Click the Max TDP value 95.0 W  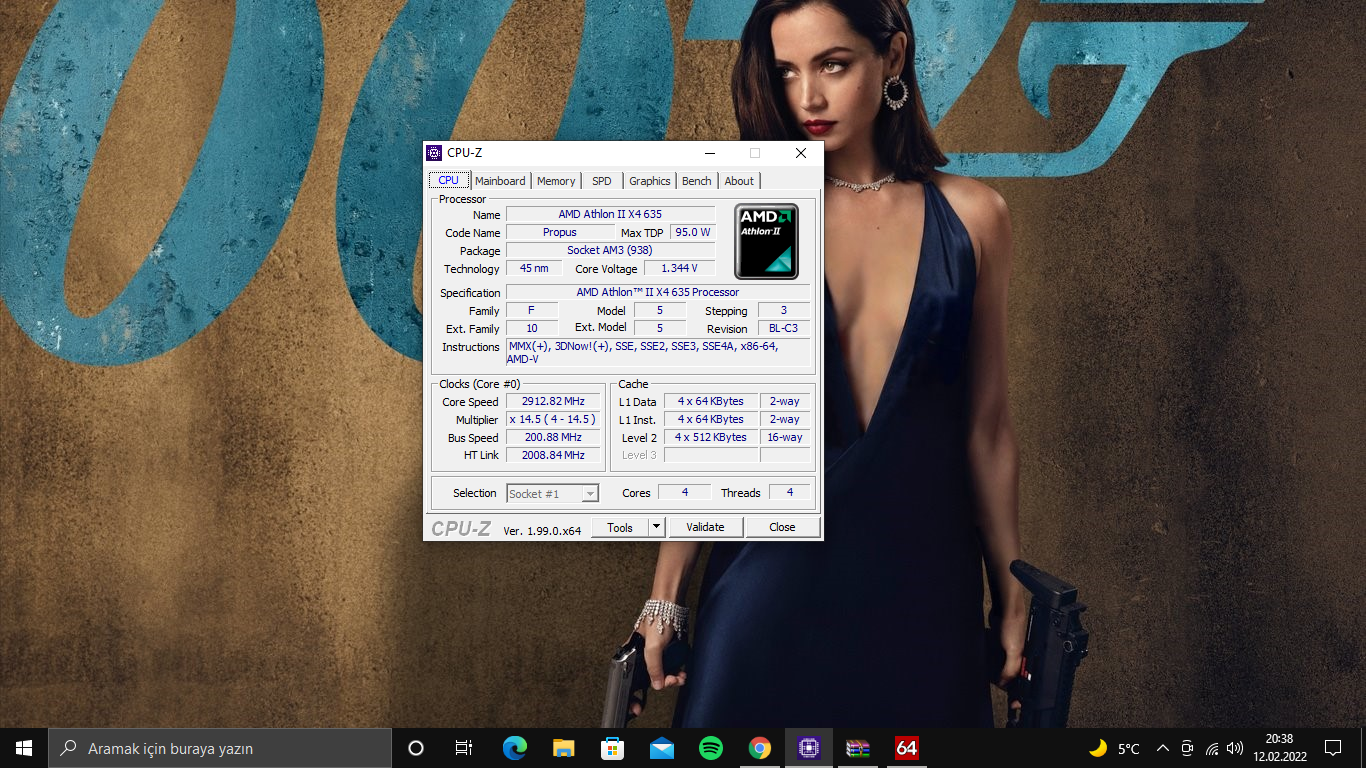pos(692,232)
